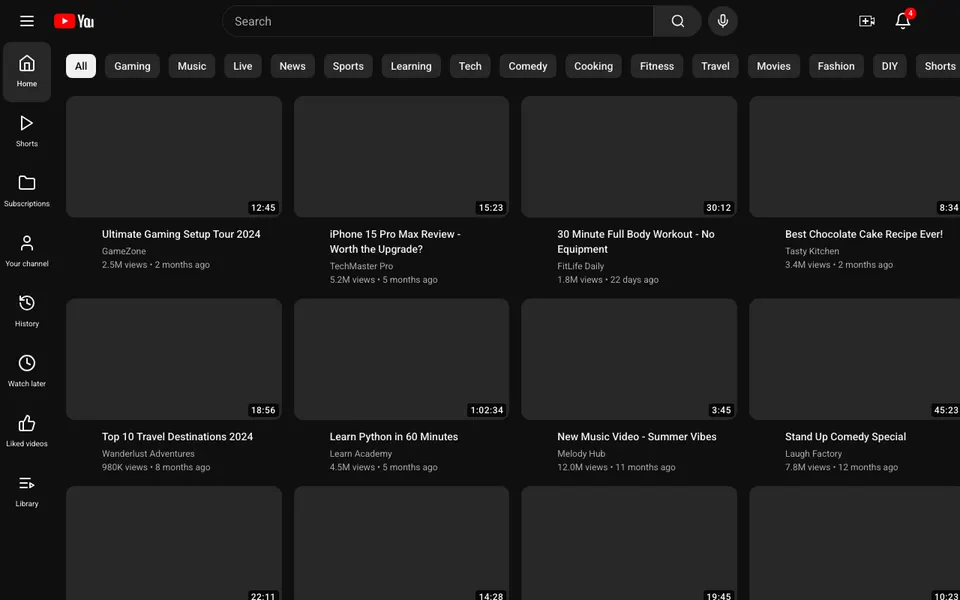The image size is (960, 600).
Task: Open Your channel in sidebar
Action: [27, 252]
